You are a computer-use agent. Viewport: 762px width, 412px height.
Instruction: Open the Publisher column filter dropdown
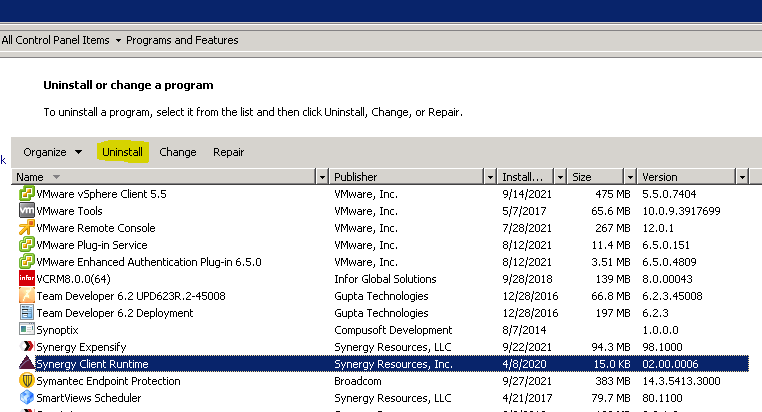click(490, 177)
